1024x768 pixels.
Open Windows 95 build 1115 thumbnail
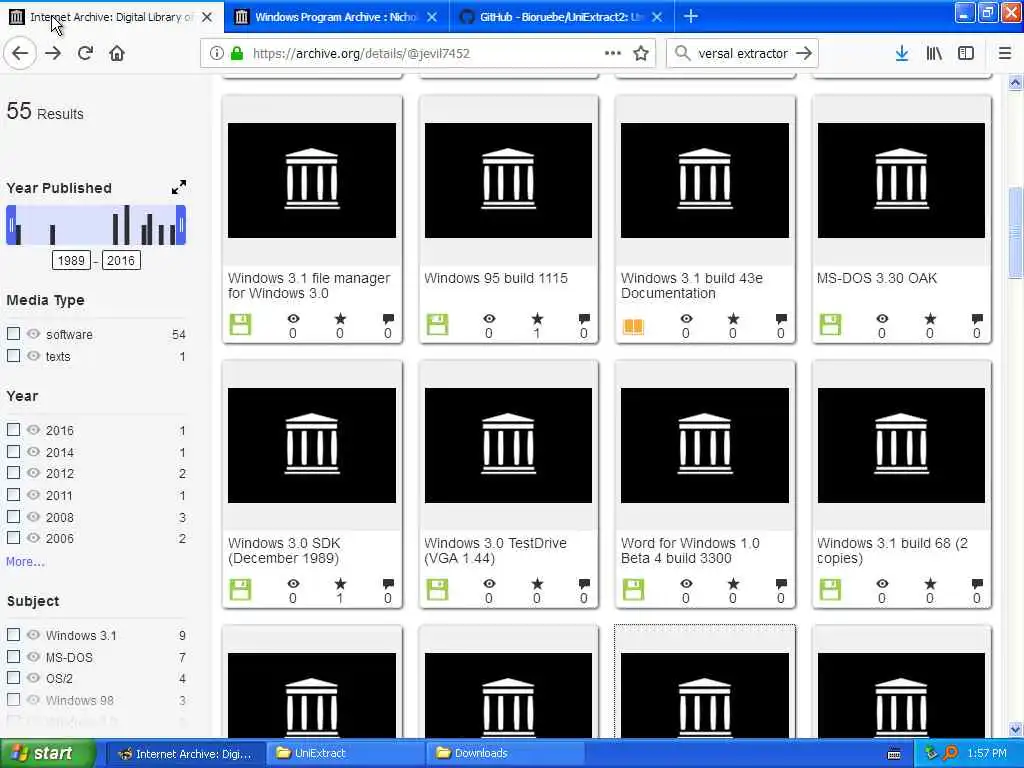tap(508, 180)
